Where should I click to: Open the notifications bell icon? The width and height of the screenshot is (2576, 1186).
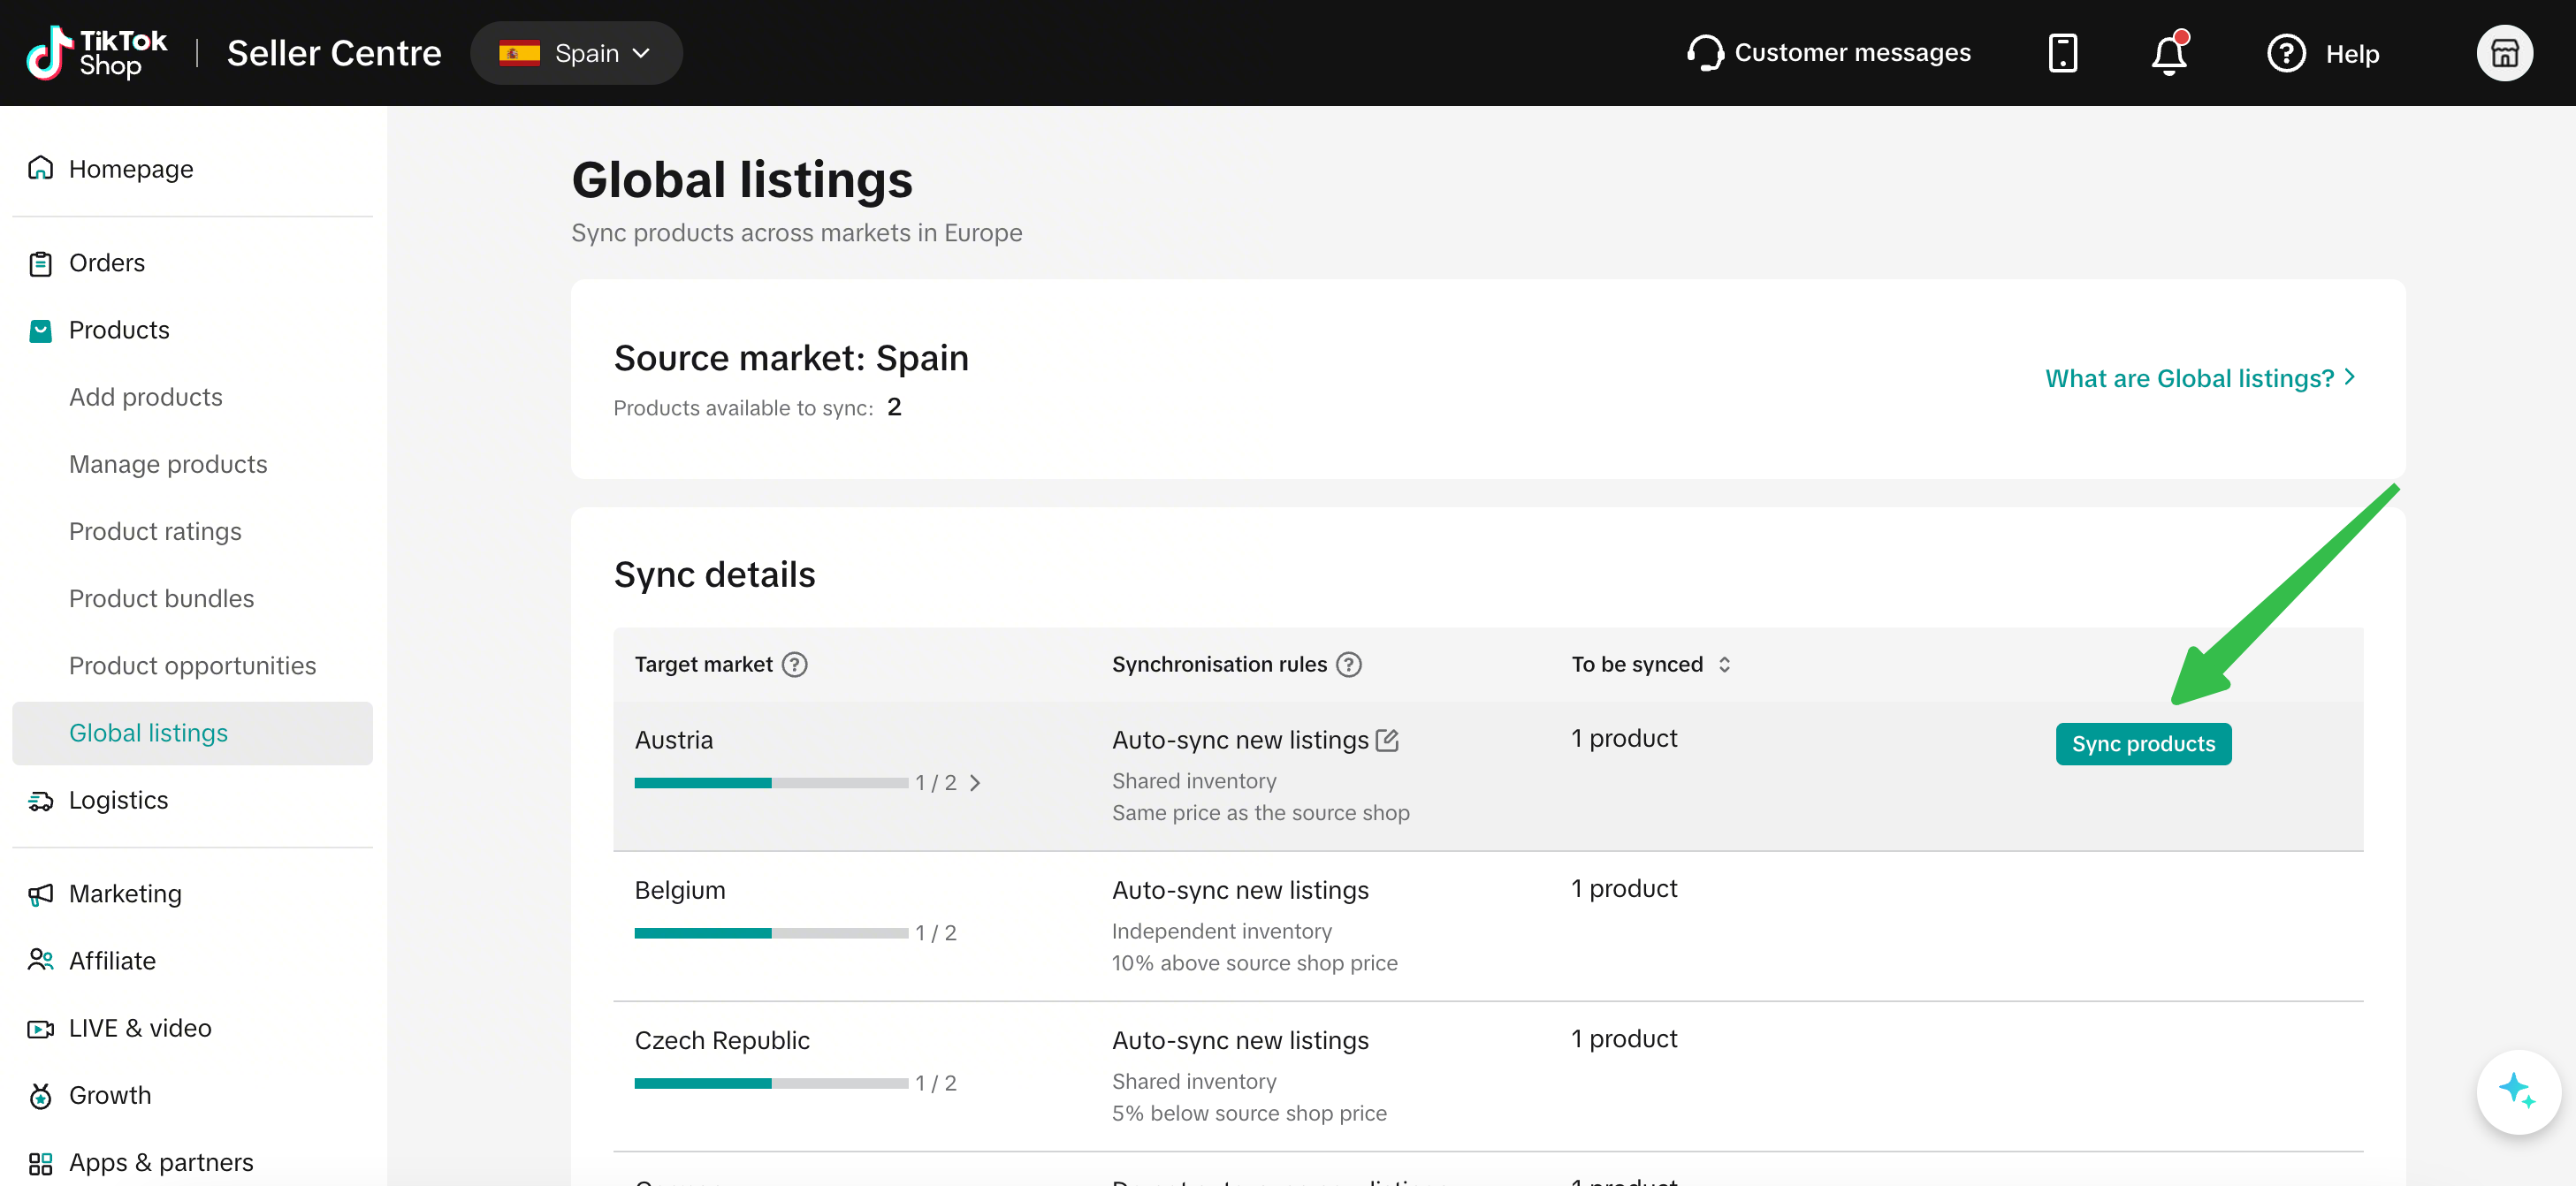pos(2169,53)
